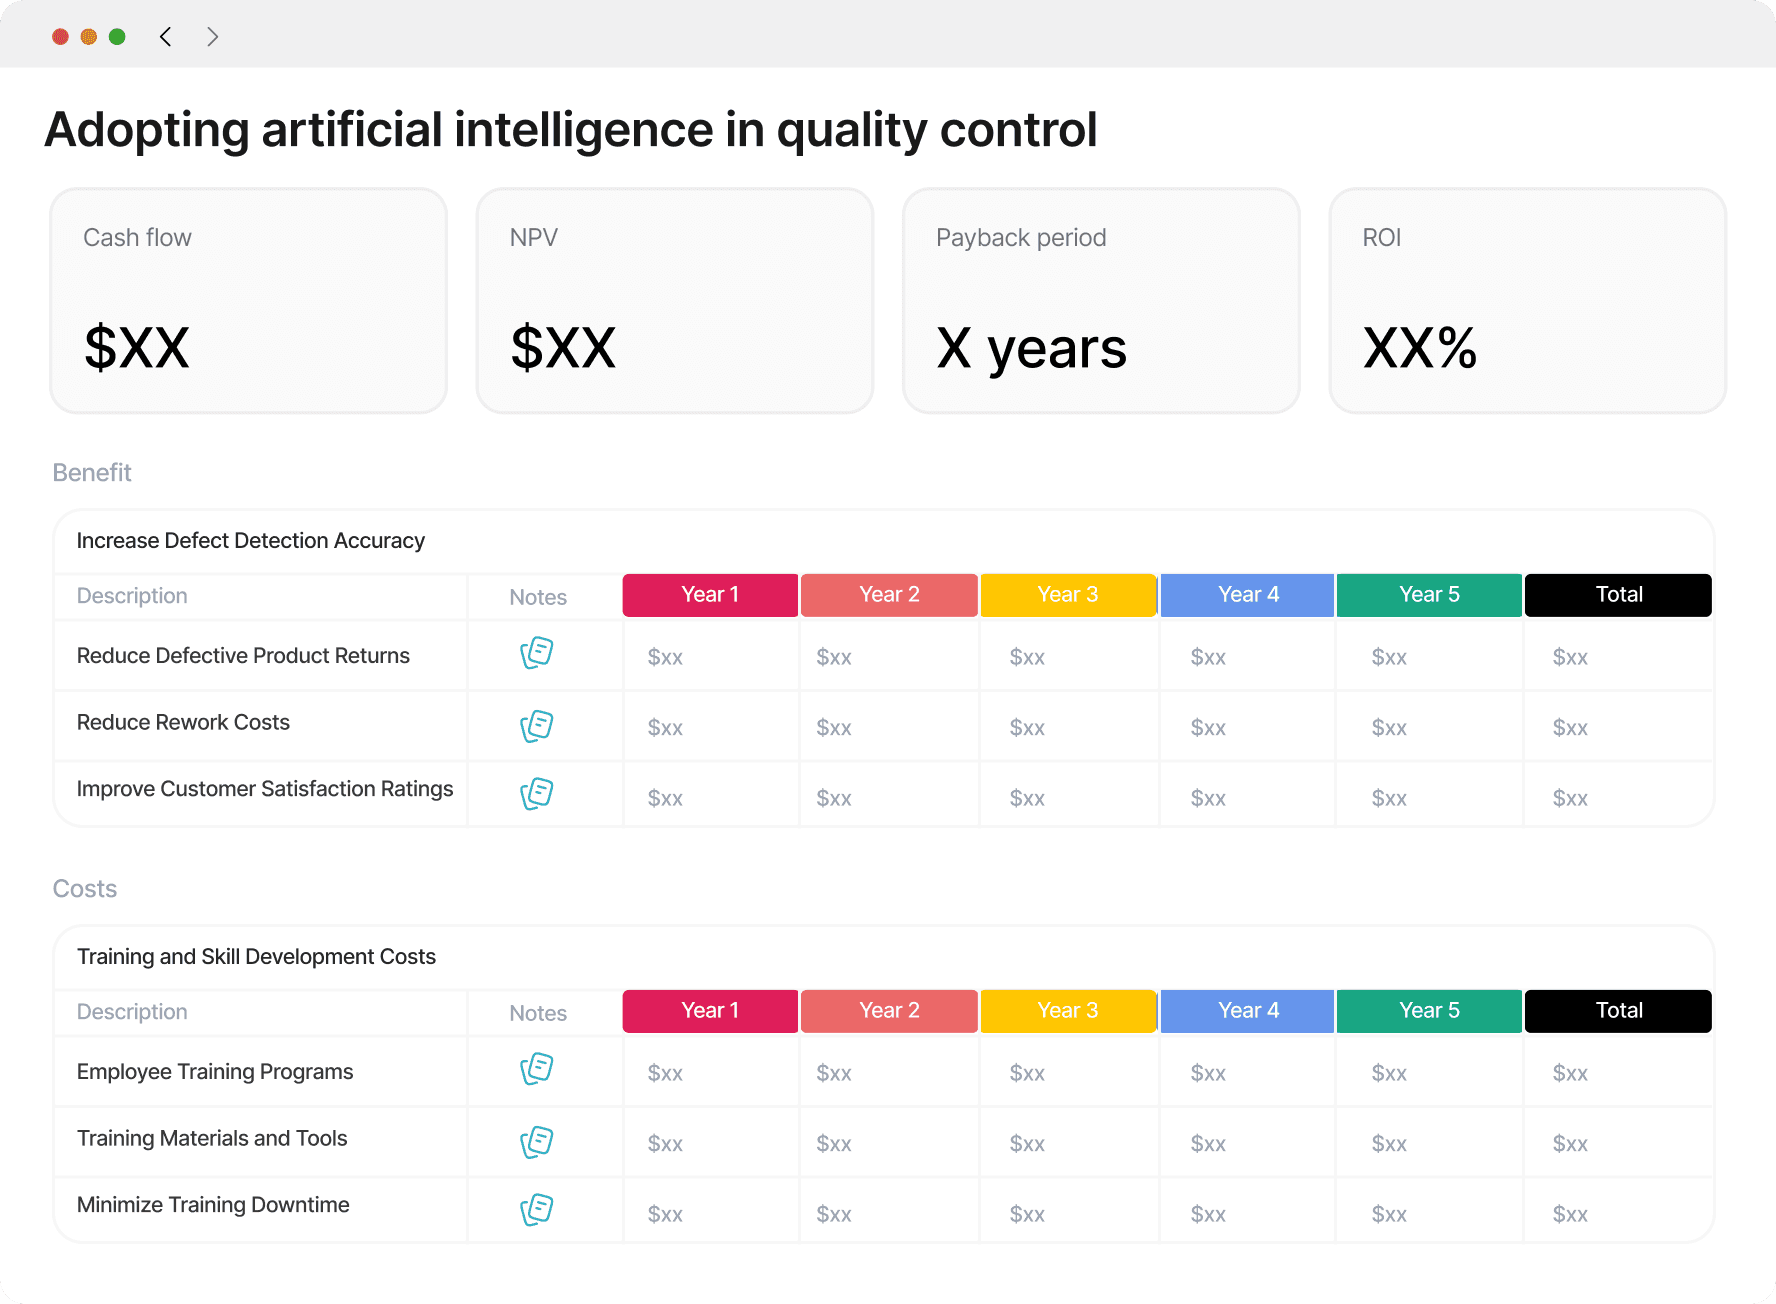Go back with the left arrow
Screen dimensions: 1776x1304
tap(166, 37)
